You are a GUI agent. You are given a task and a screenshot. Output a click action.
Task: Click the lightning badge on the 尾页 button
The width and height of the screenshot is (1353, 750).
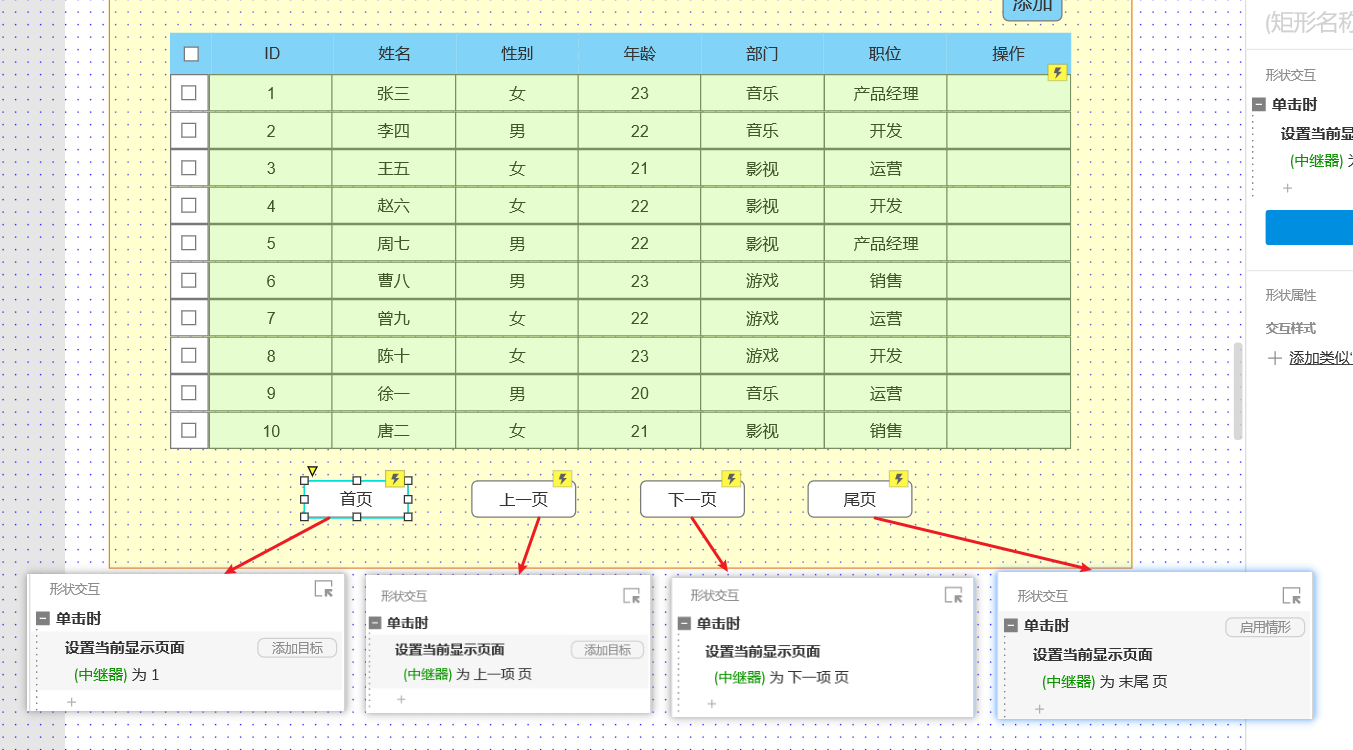point(899,479)
